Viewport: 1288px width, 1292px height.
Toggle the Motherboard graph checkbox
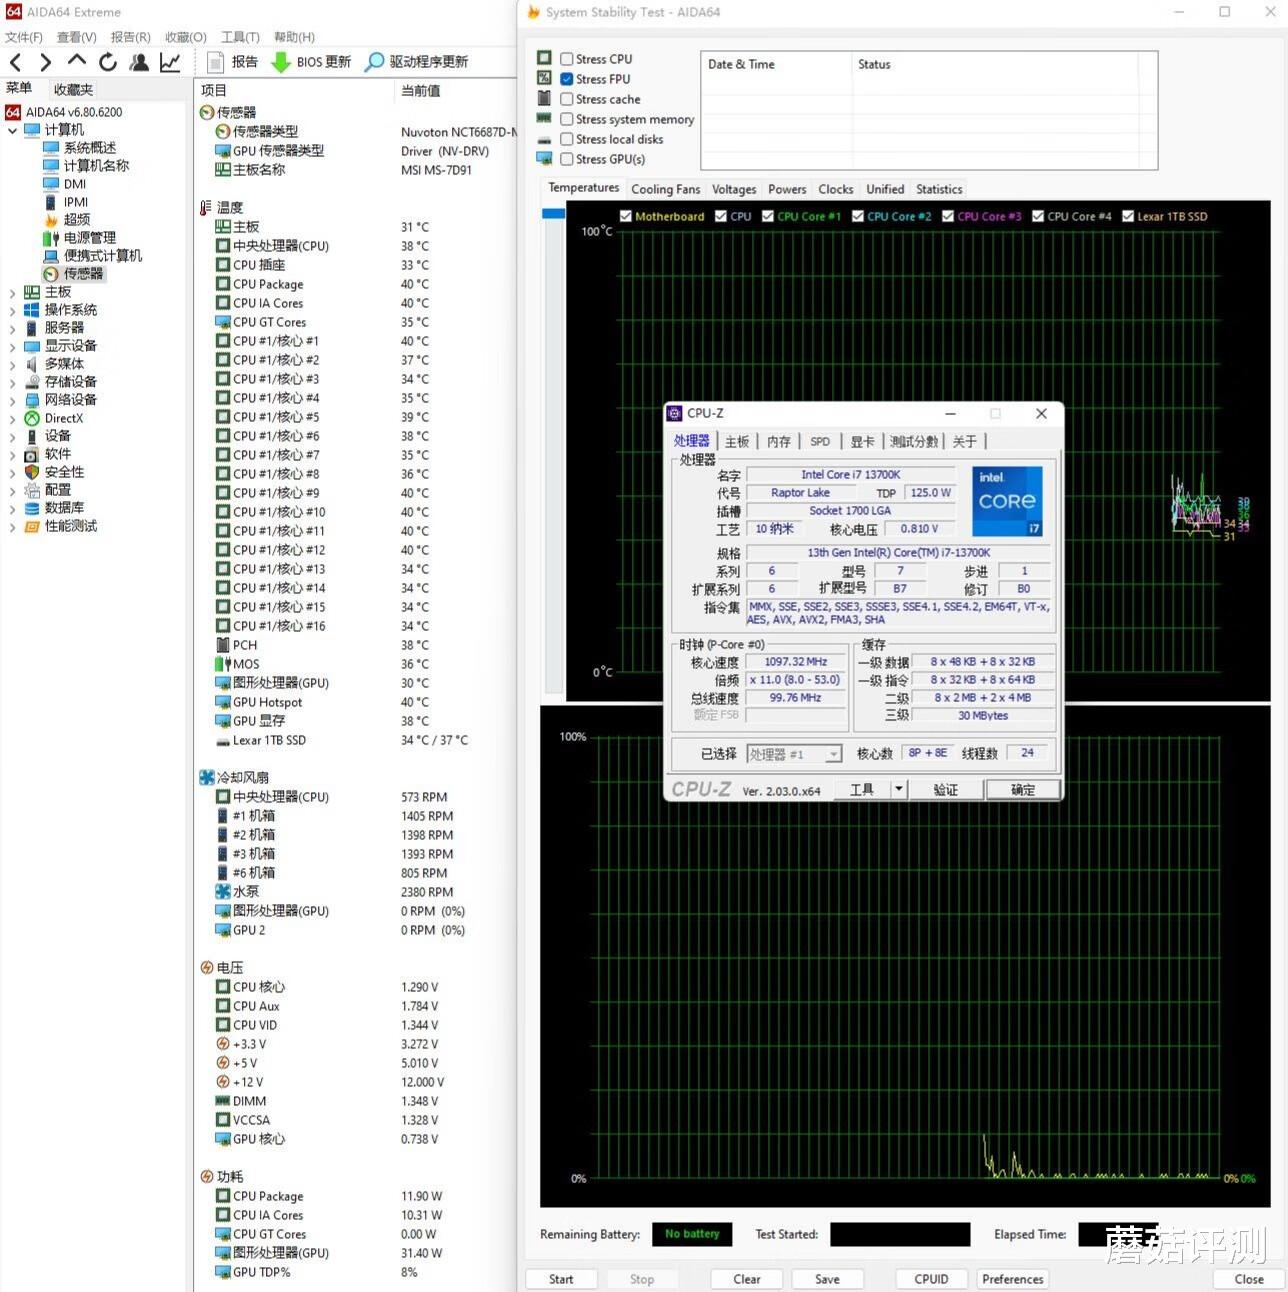pos(626,216)
